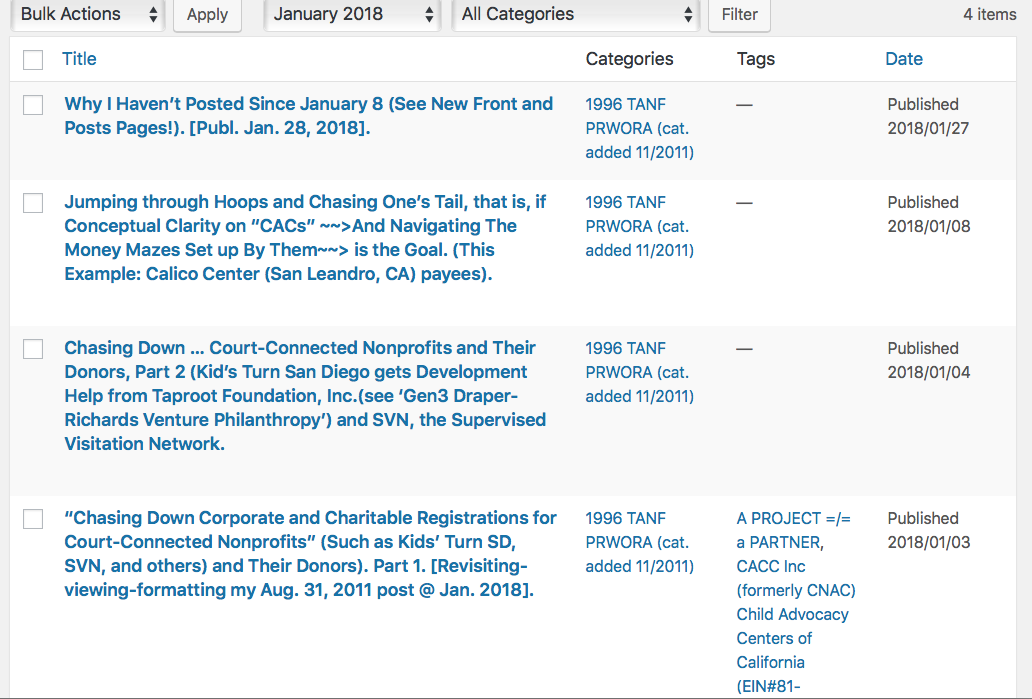The height and width of the screenshot is (699, 1032).
Task: Open the January 2018 date filter dropdown
Action: pos(355,15)
